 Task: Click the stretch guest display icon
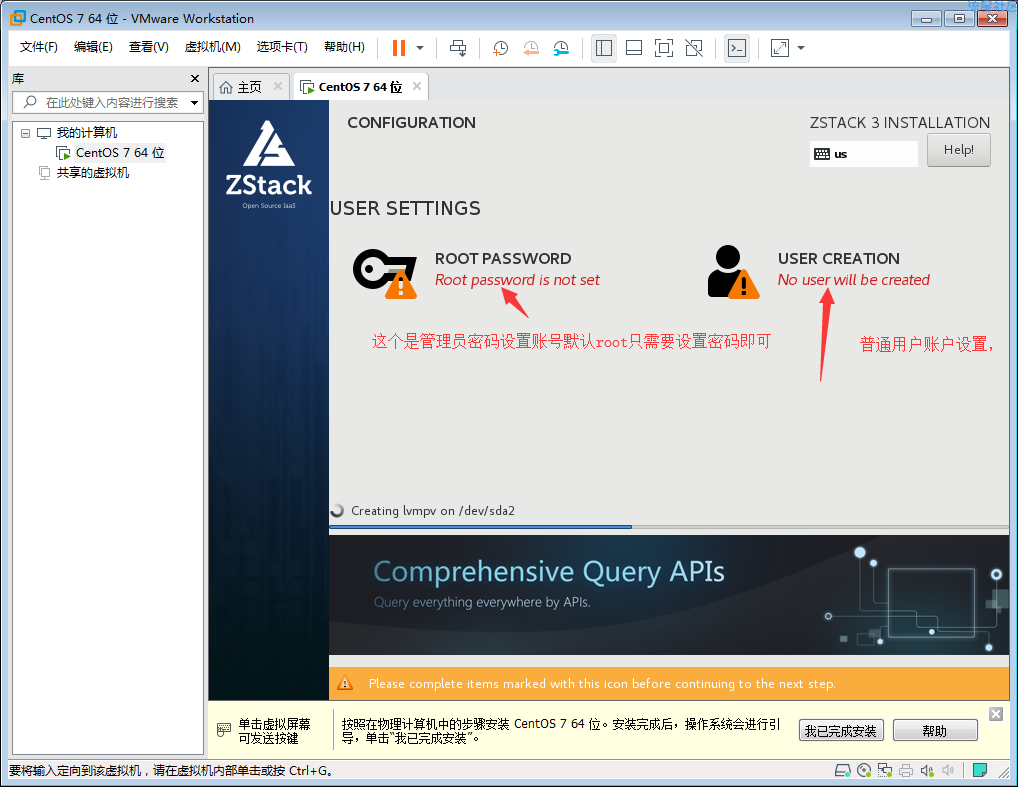pos(780,48)
